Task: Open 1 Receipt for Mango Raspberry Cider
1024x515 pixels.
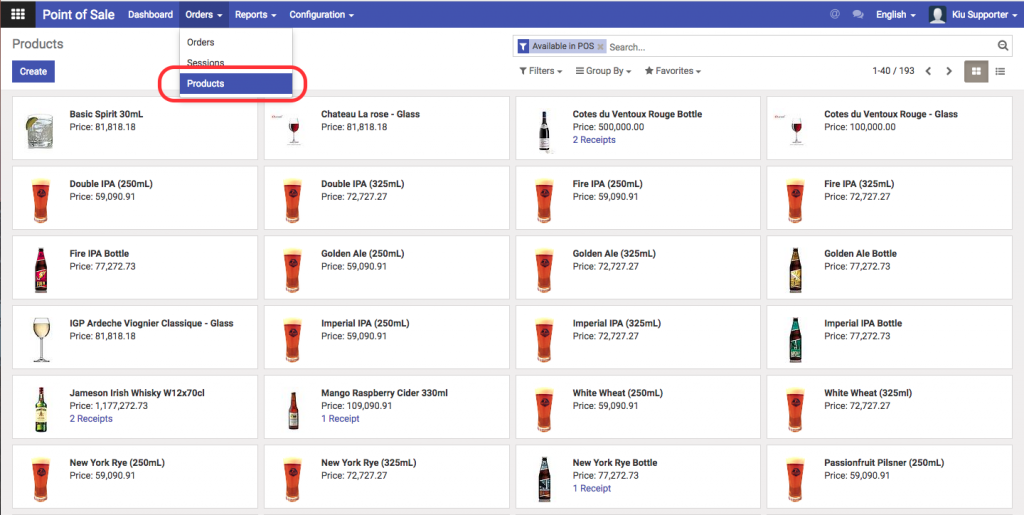Action: point(340,418)
